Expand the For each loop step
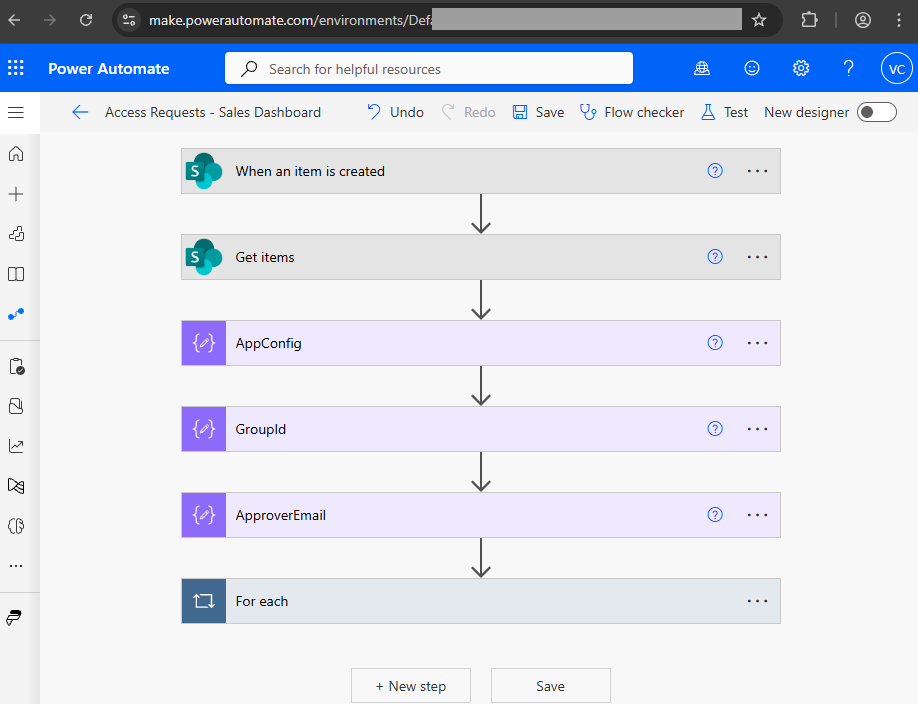Screen dimensions: 918x704 point(481,602)
